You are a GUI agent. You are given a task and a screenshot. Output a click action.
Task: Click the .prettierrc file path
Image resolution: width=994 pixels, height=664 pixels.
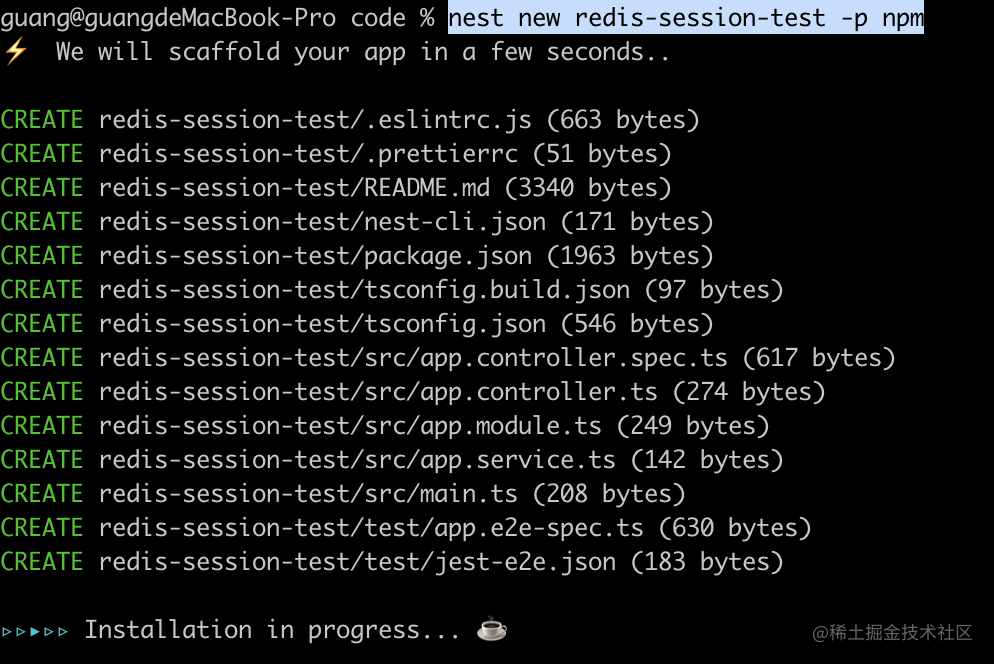(308, 154)
